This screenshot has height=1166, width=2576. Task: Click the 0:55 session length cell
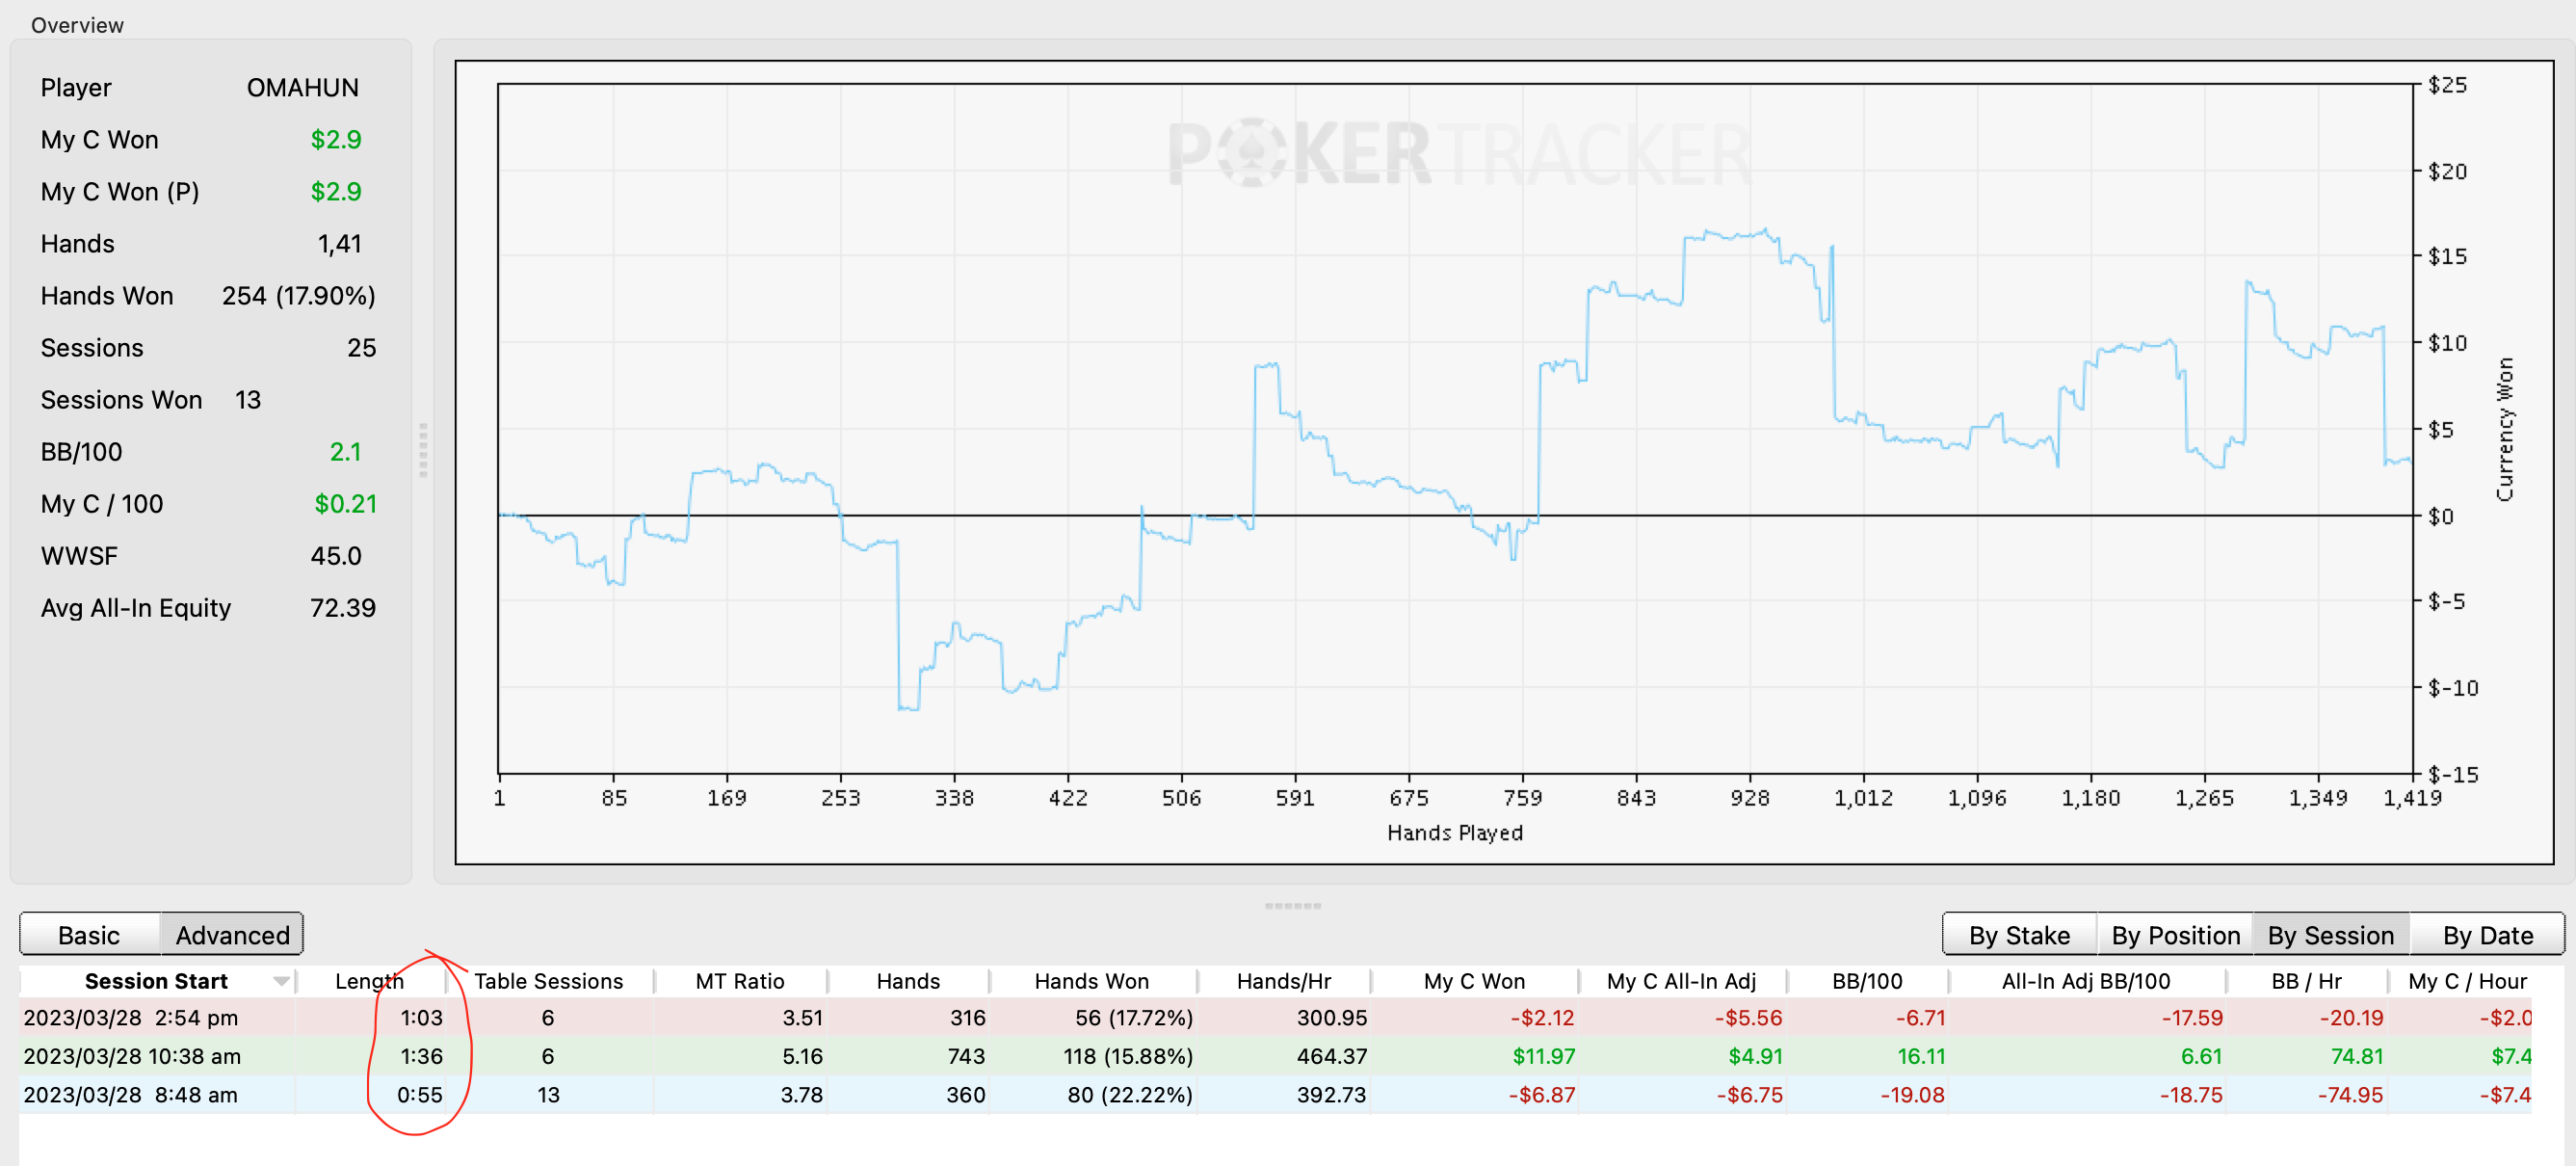419,1093
